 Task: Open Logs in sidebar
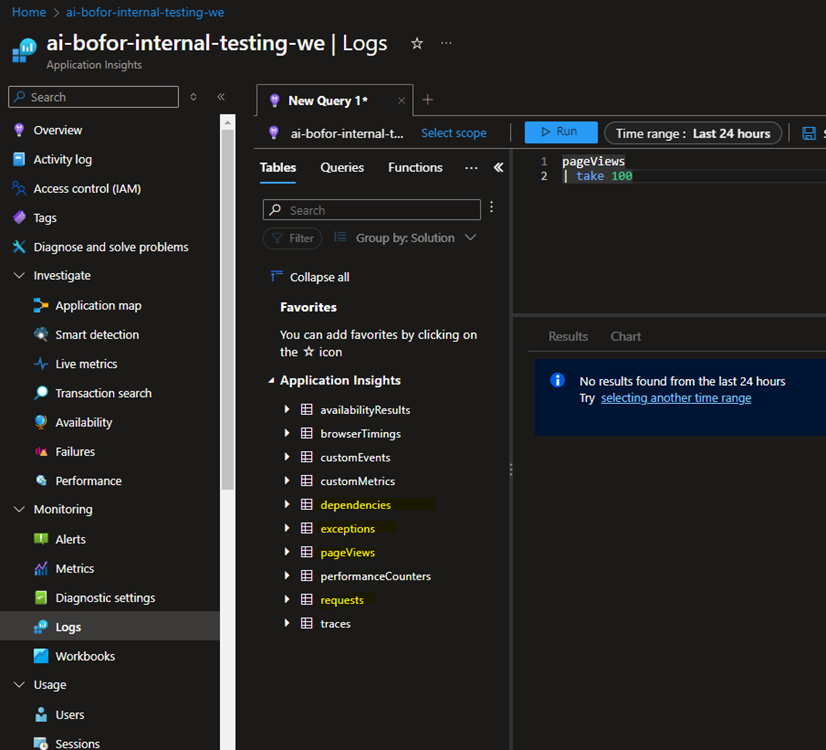68,627
